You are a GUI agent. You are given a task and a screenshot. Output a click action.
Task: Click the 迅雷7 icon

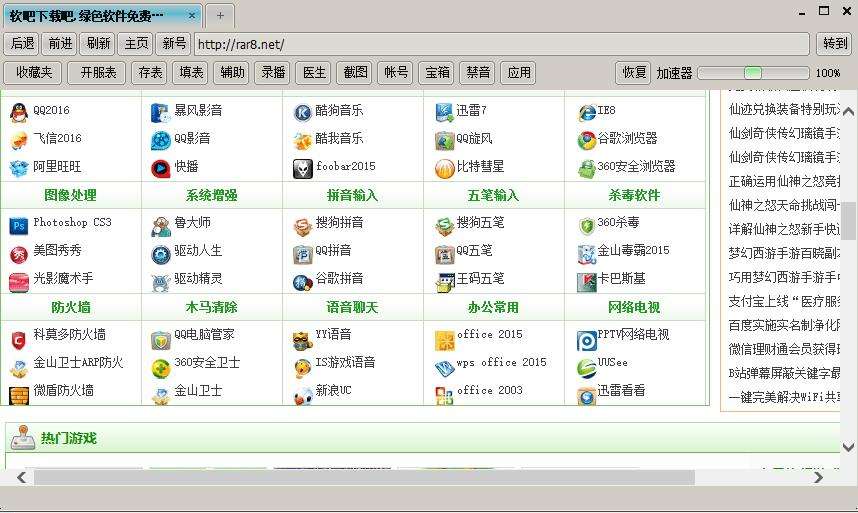[444, 113]
